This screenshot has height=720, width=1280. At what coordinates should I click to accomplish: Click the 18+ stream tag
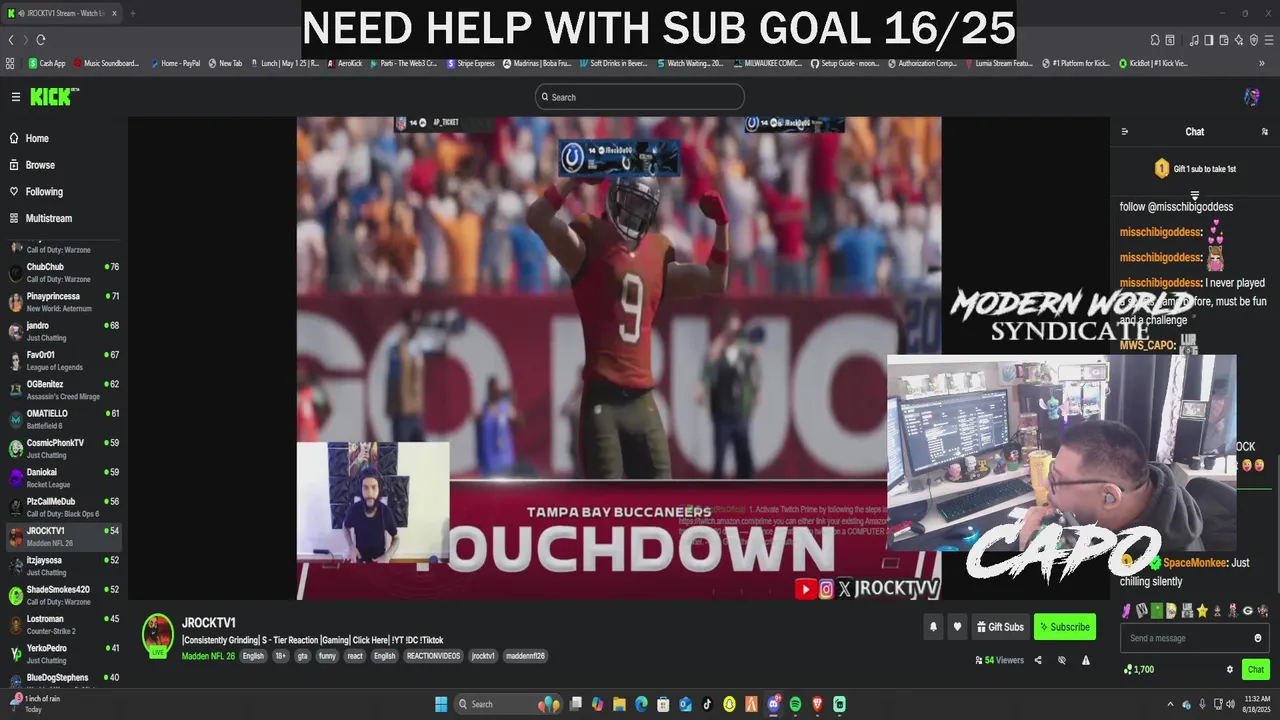(x=280, y=656)
